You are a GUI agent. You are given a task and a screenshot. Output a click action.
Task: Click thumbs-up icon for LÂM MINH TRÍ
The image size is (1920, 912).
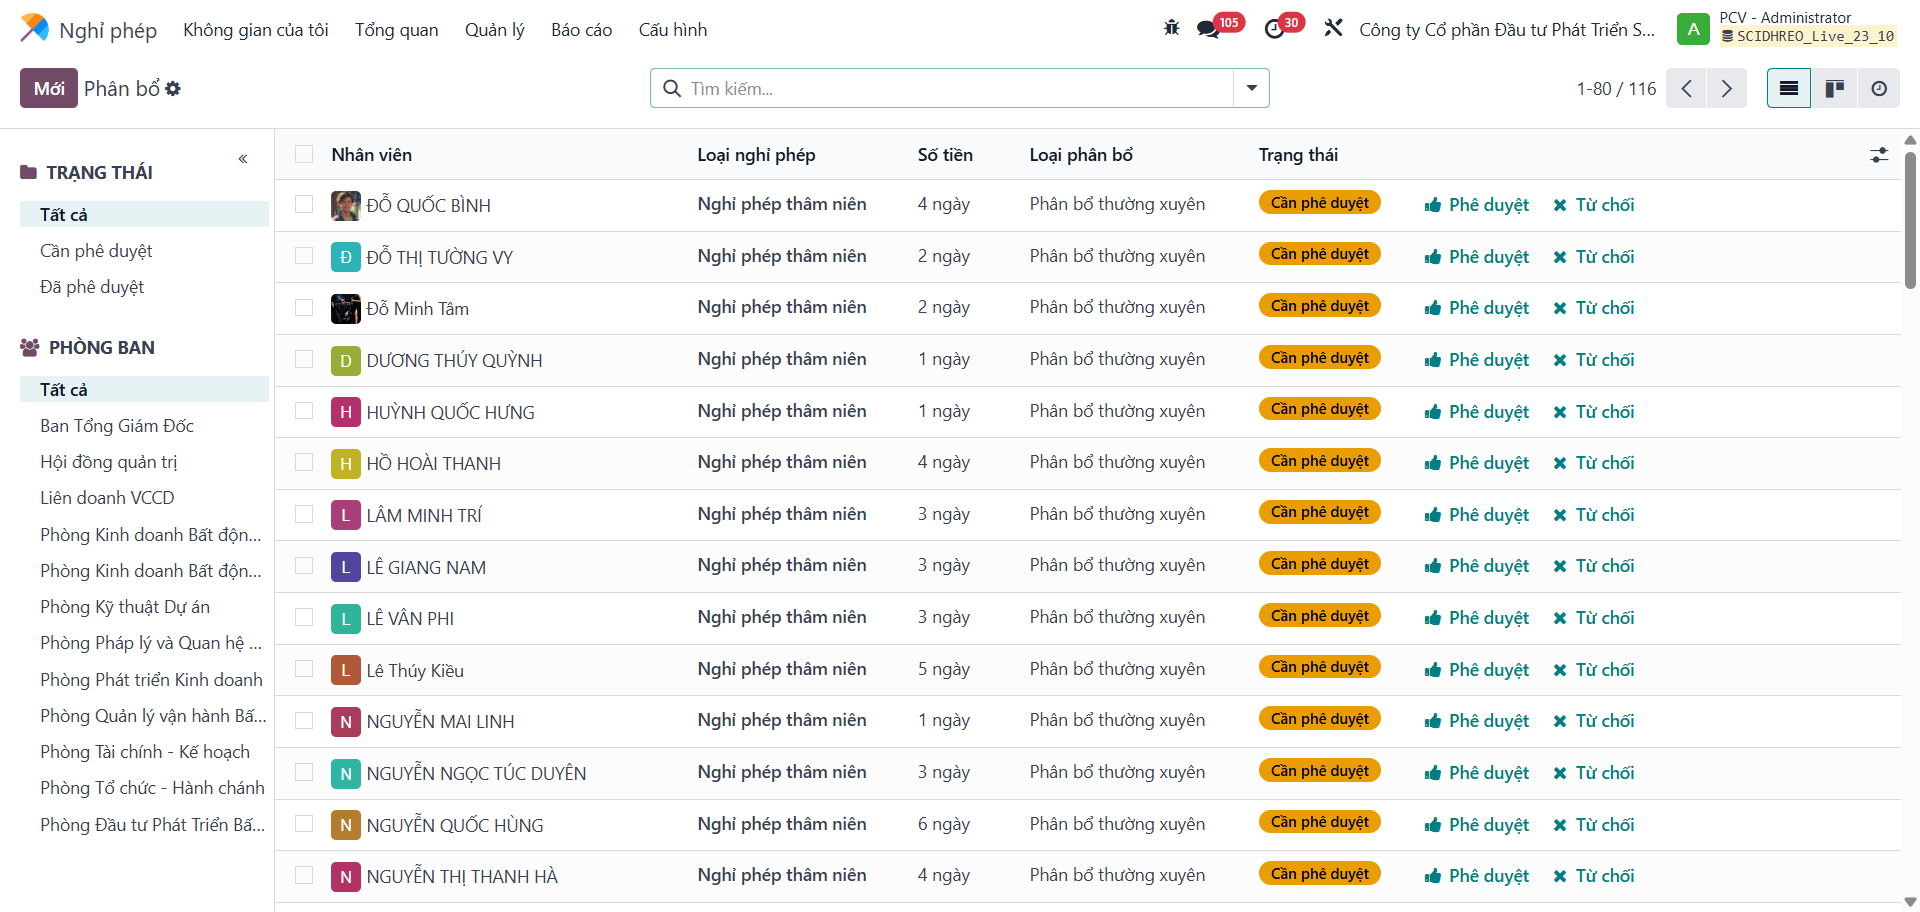click(x=1433, y=515)
